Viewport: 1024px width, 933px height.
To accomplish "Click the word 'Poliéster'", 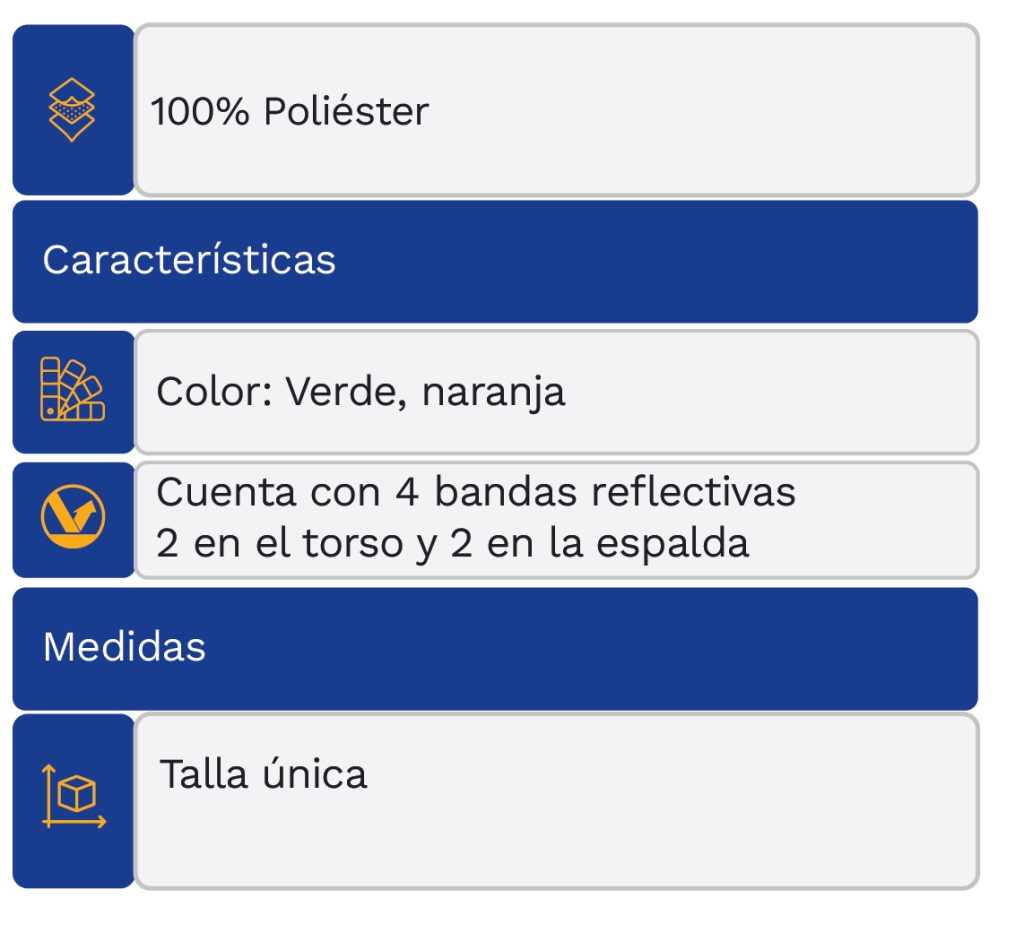I will tap(345, 112).
